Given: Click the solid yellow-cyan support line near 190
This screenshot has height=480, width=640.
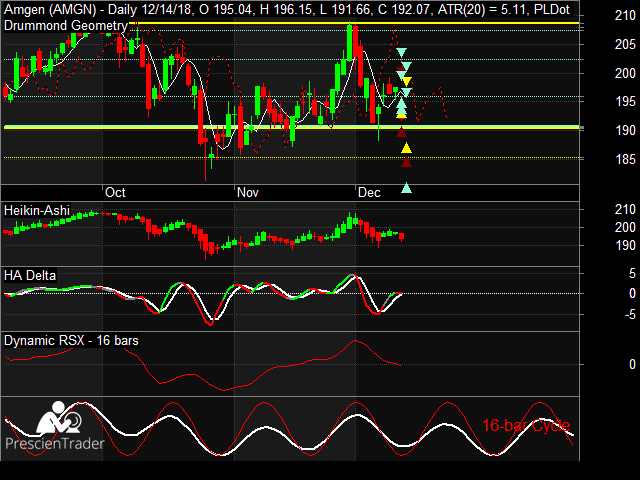Looking at the screenshot, I should [x=291, y=127].
